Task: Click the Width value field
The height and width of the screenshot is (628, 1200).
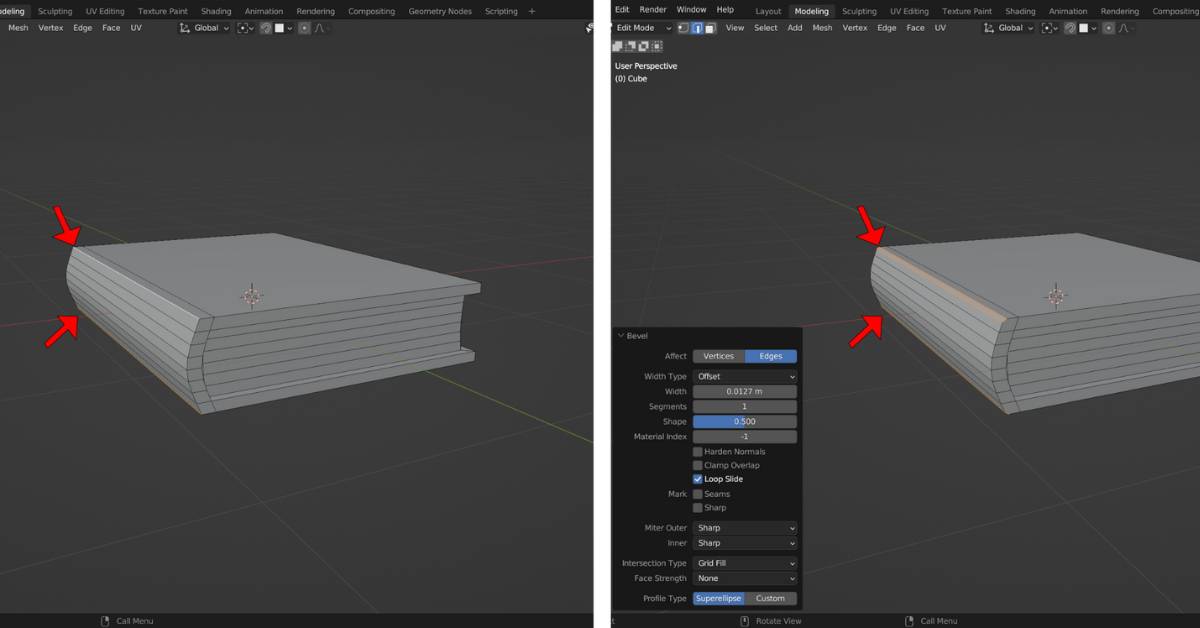Action: point(745,391)
